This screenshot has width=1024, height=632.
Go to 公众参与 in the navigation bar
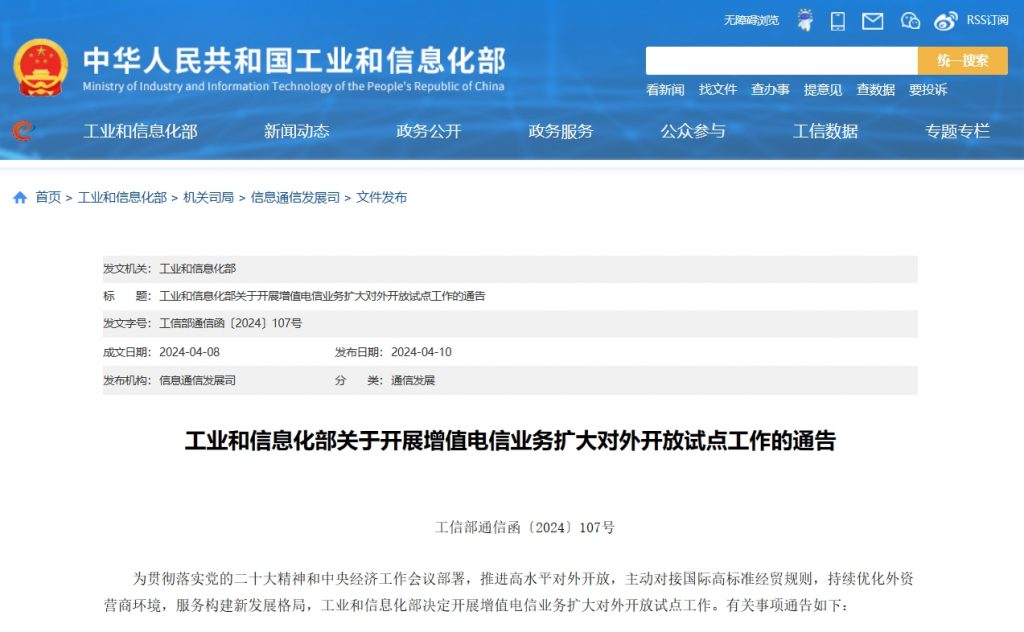pyautogui.click(x=693, y=131)
